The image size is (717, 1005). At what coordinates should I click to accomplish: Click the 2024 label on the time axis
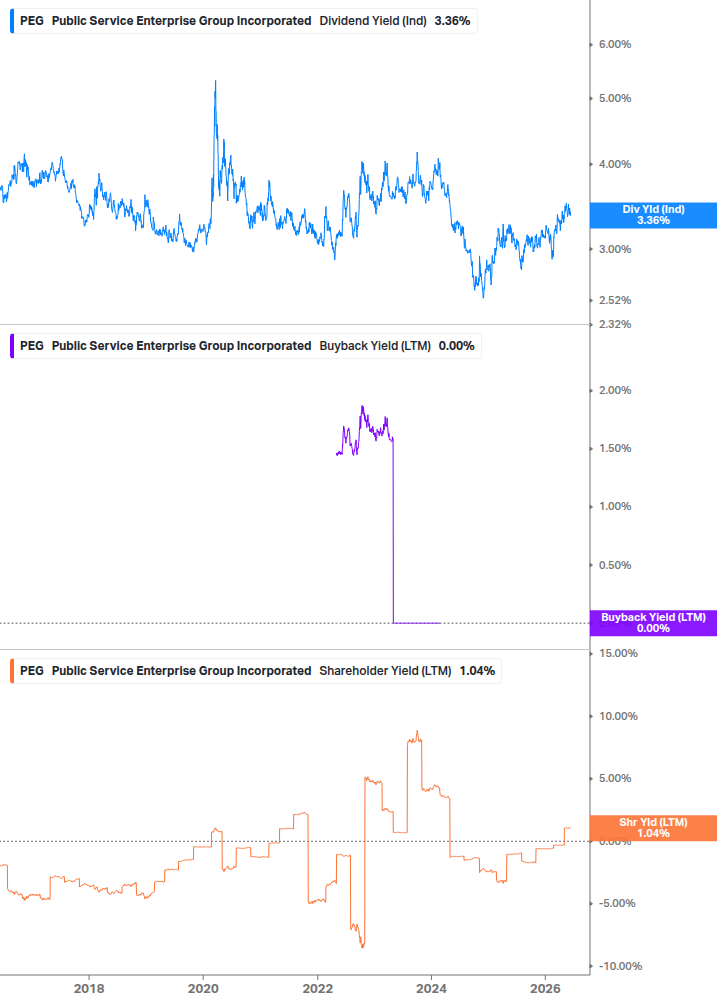coord(431,988)
